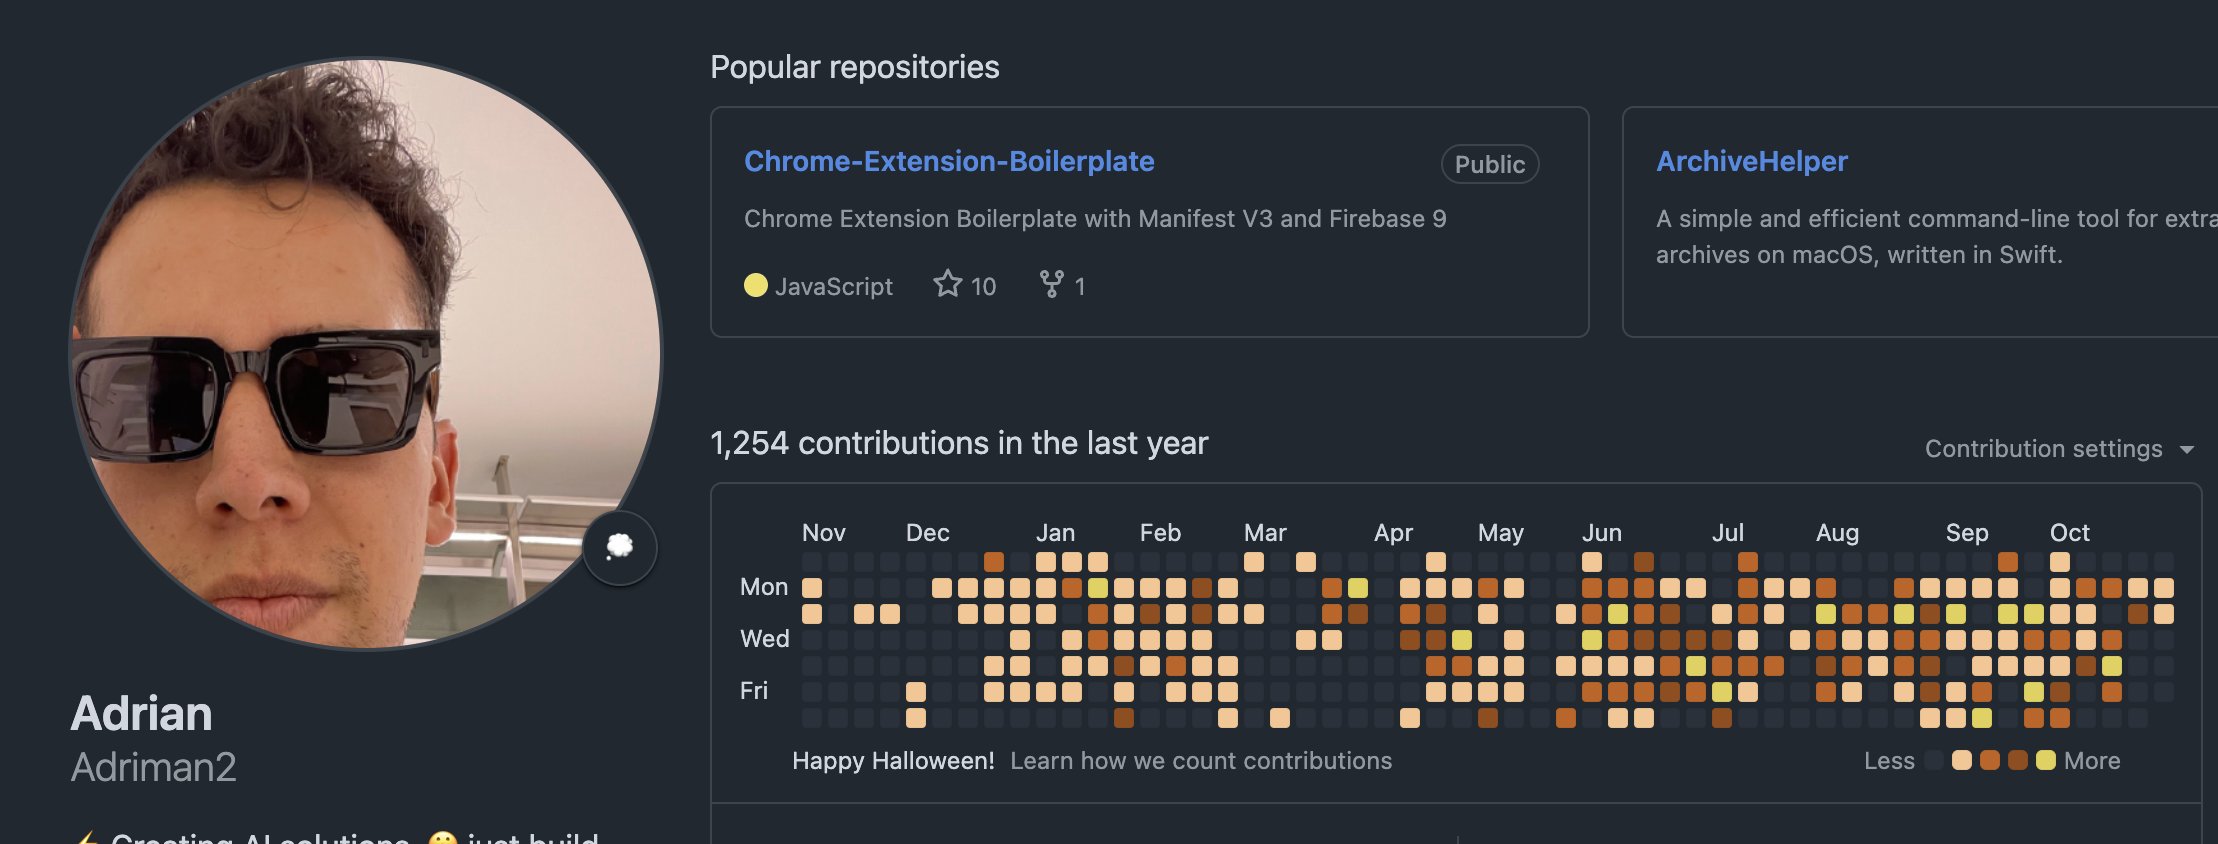Open the ArchiveHelper repository

[x=1751, y=161]
